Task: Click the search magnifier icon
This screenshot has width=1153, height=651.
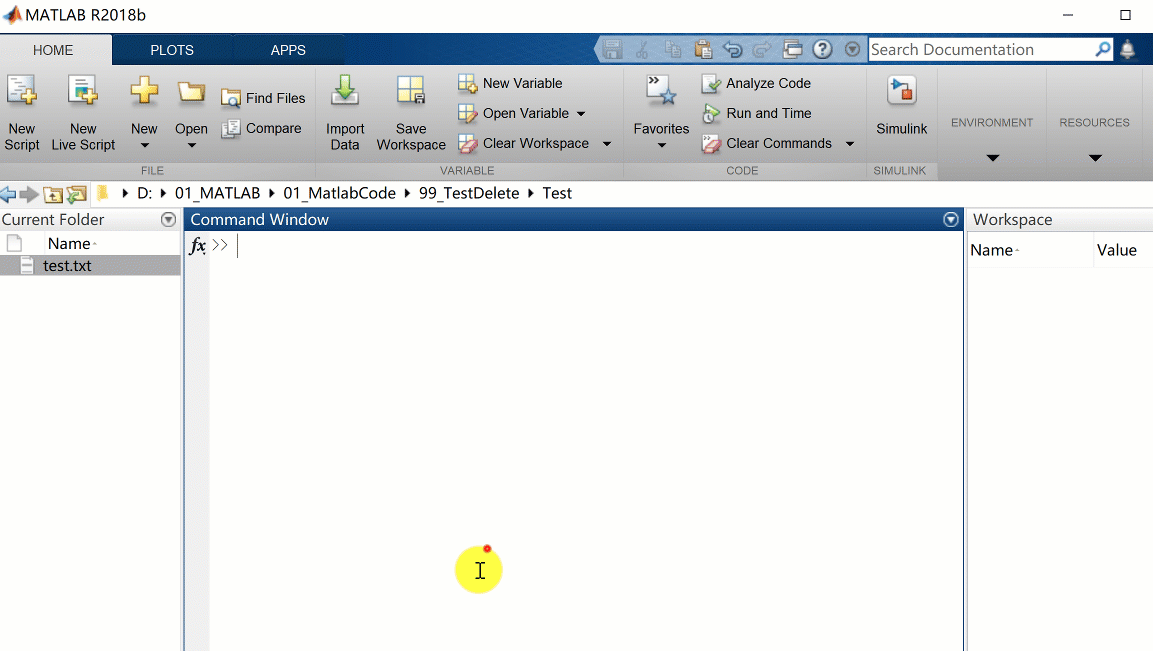Action: pos(1102,49)
